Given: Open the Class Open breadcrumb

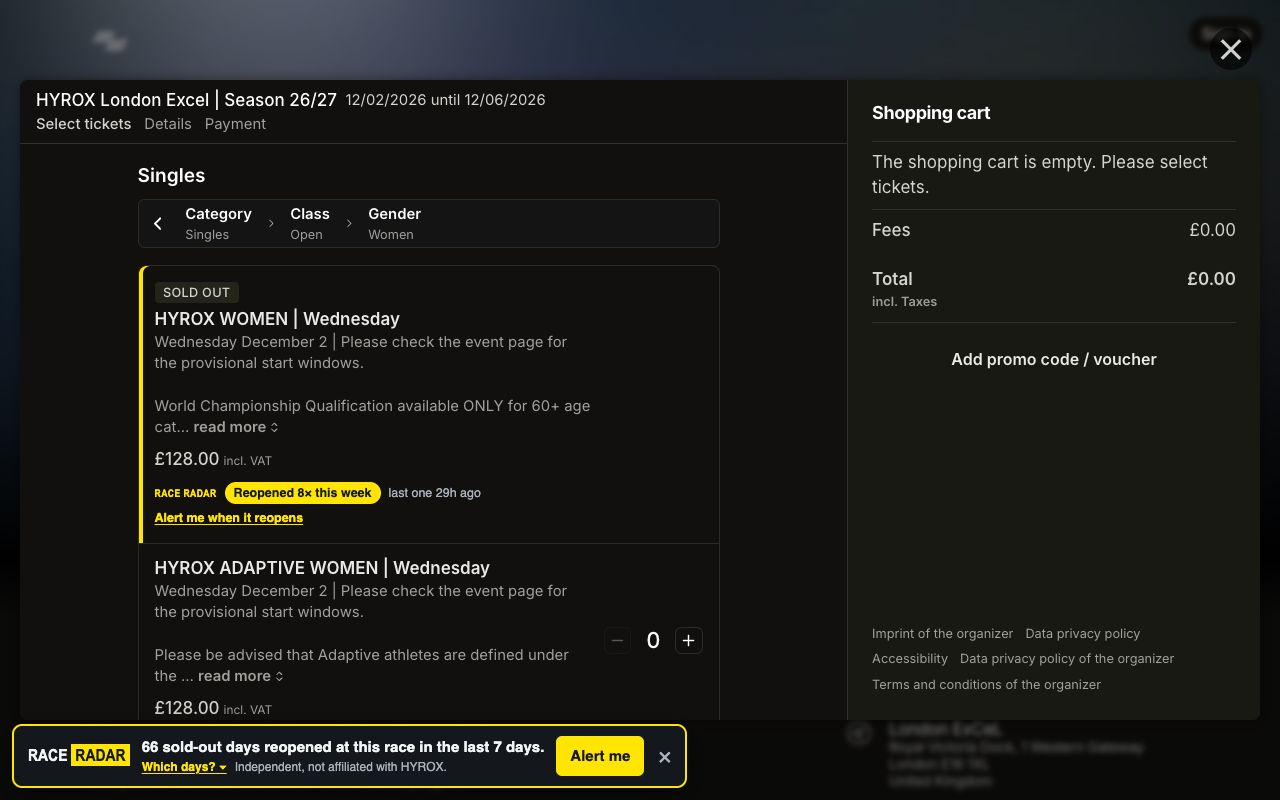Looking at the screenshot, I should (x=310, y=224).
